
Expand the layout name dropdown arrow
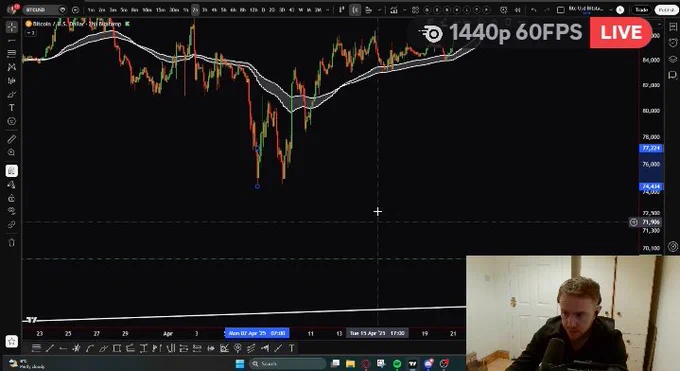pyautogui.click(x=610, y=10)
